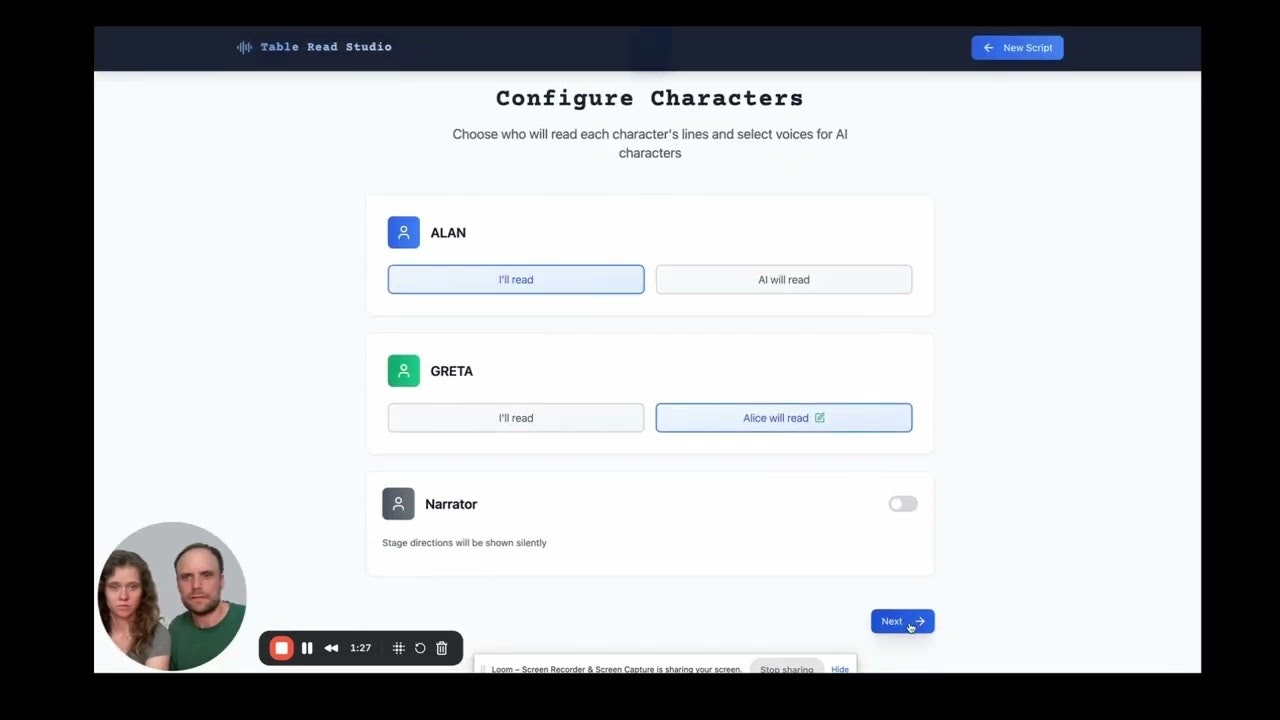The image size is (1280, 720).
Task: Pause the Loom recording
Action: (307, 648)
